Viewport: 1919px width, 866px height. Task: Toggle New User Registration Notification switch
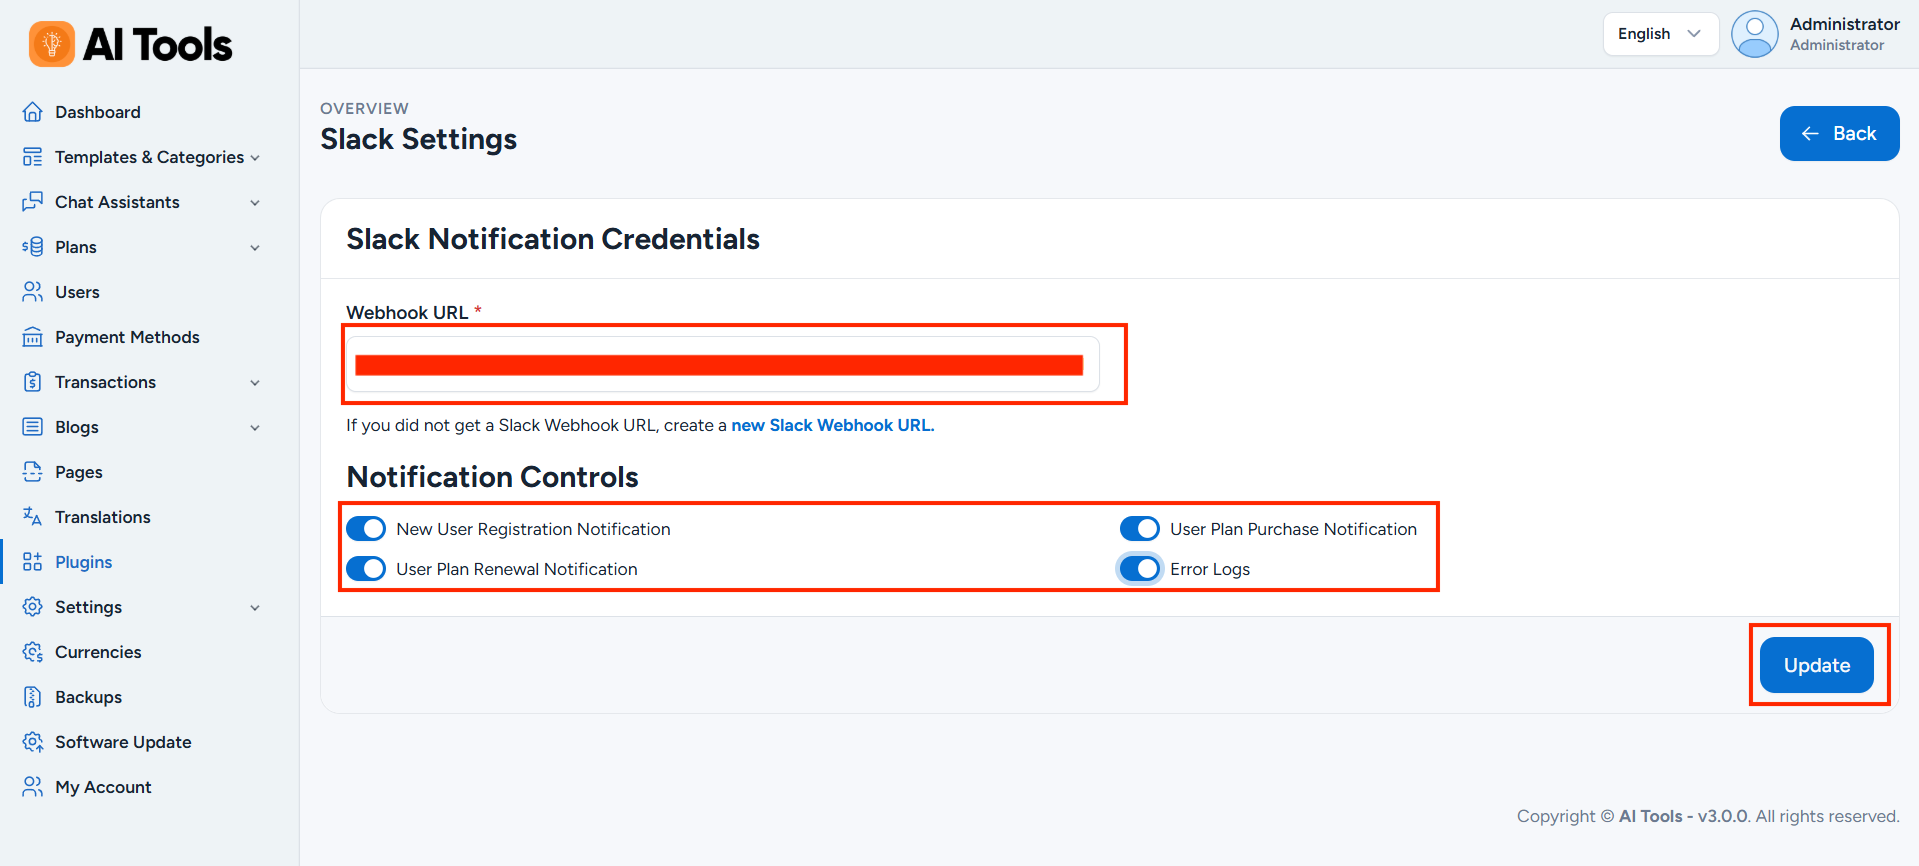click(366, 529)
